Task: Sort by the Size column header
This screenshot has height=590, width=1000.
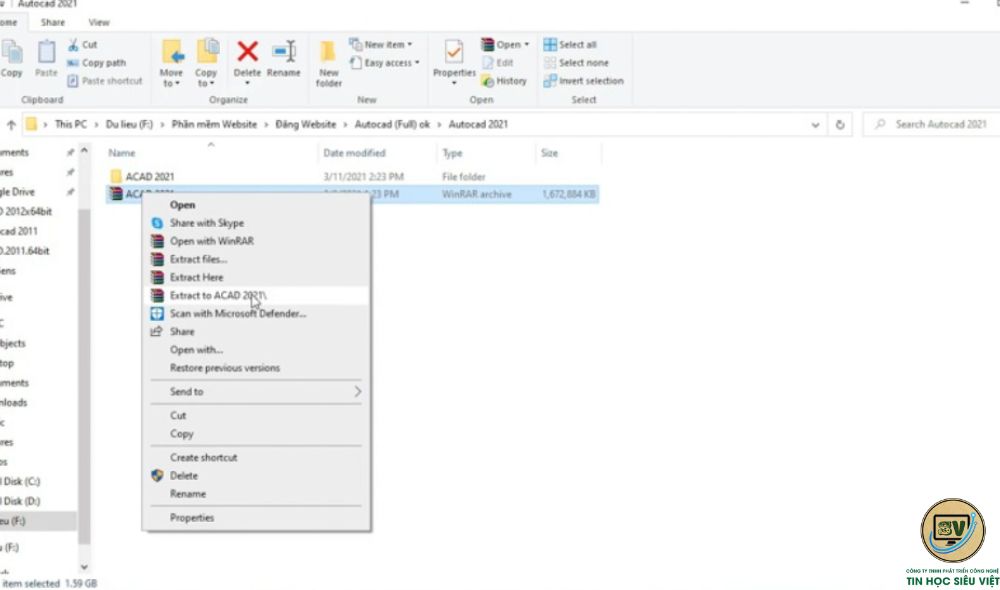Action: tap(550, 153)
